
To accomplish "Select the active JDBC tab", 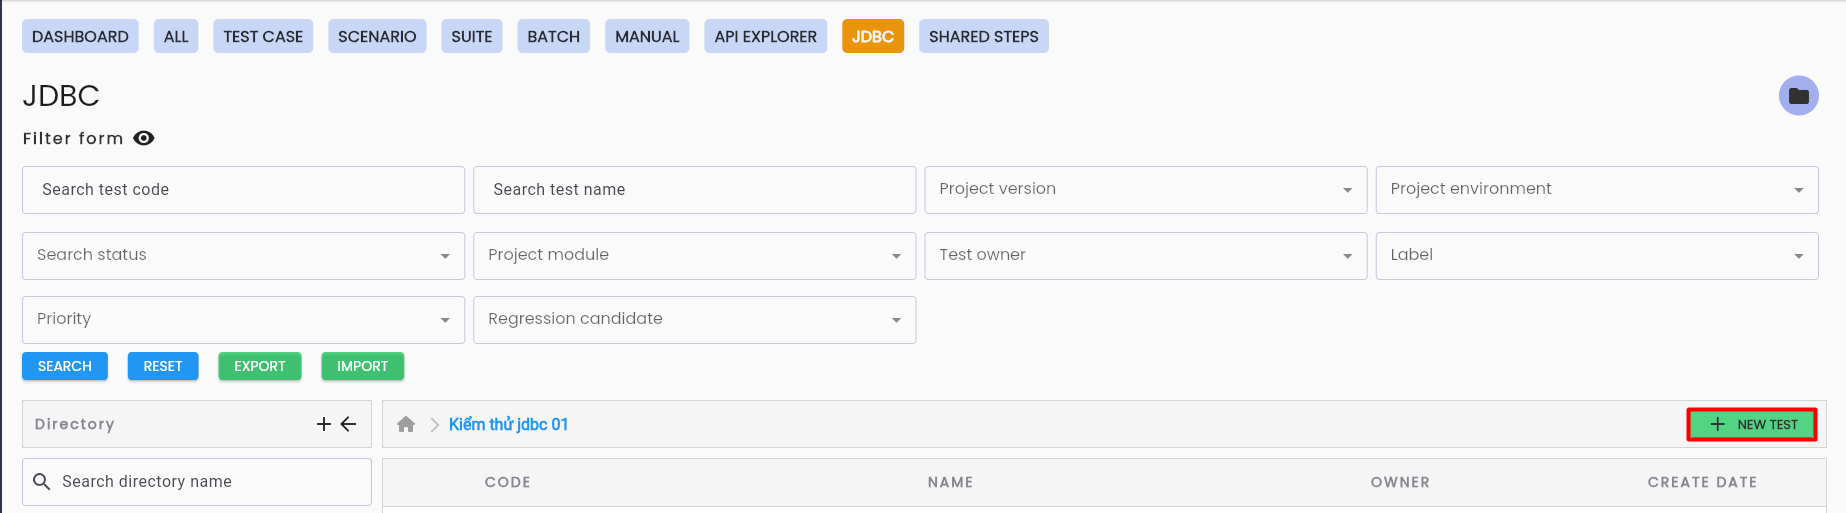I will pos(873,36).
